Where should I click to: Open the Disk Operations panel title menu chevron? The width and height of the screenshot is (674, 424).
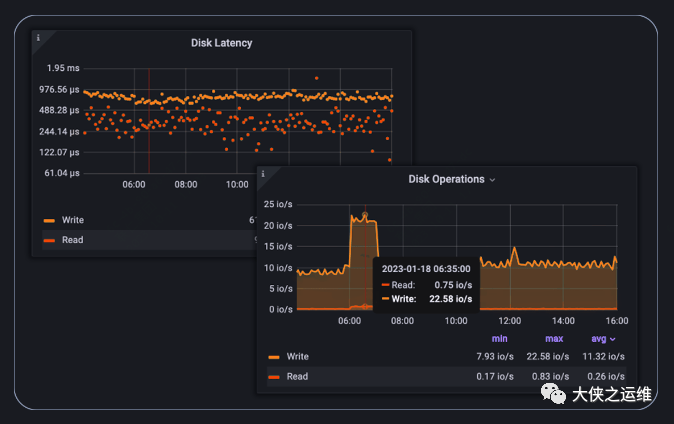click(493, 180)
